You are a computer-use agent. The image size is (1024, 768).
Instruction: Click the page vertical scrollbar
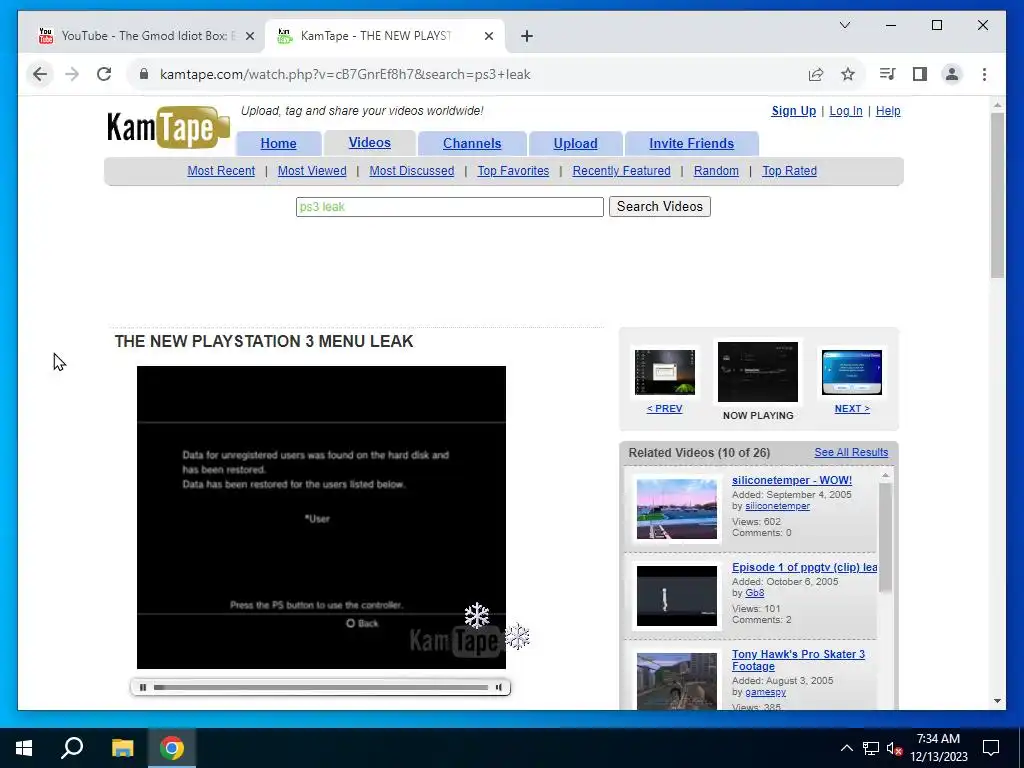[x=997, y=196]
